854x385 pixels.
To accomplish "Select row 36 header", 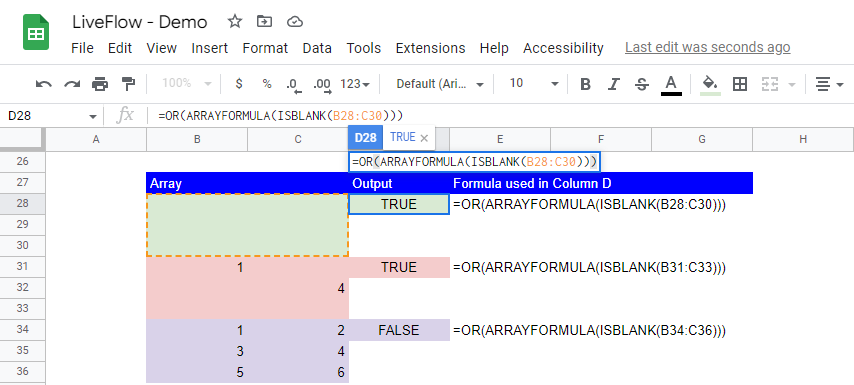I will [22, 371].
